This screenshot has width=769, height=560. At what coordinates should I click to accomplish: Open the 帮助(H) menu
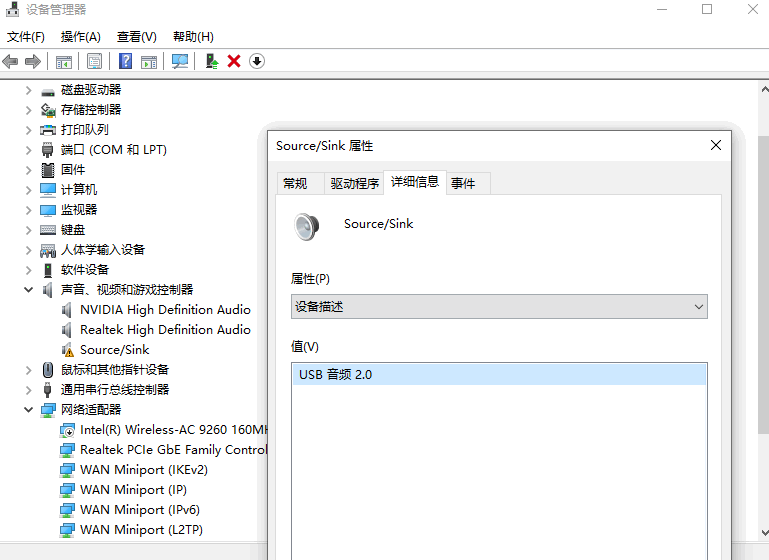tap(193, 37)
